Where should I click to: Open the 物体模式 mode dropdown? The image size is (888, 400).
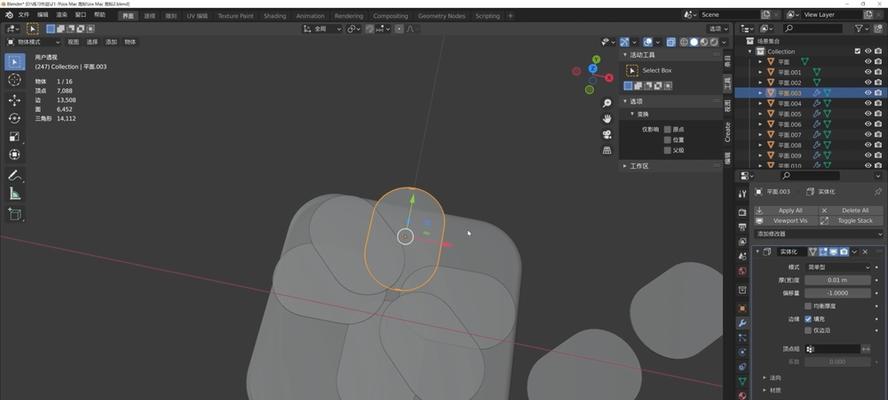[x=30, y=42]
